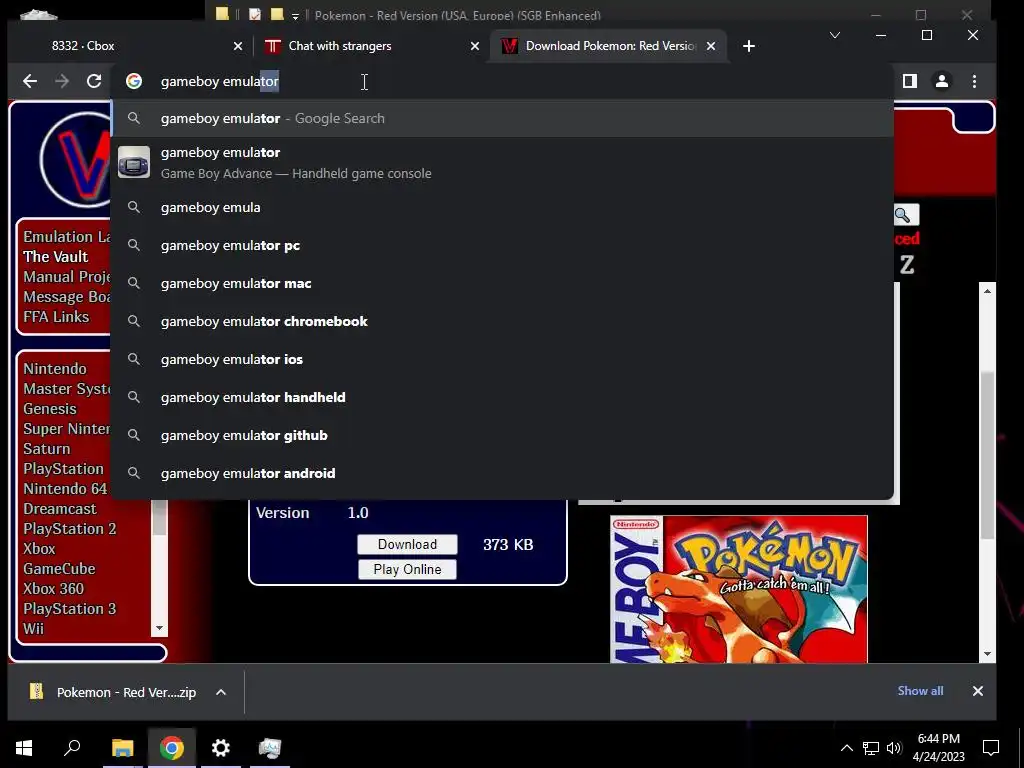1024x768 pixels.
Task: Click systems list scroll down arrow
Action: point(159,628)
